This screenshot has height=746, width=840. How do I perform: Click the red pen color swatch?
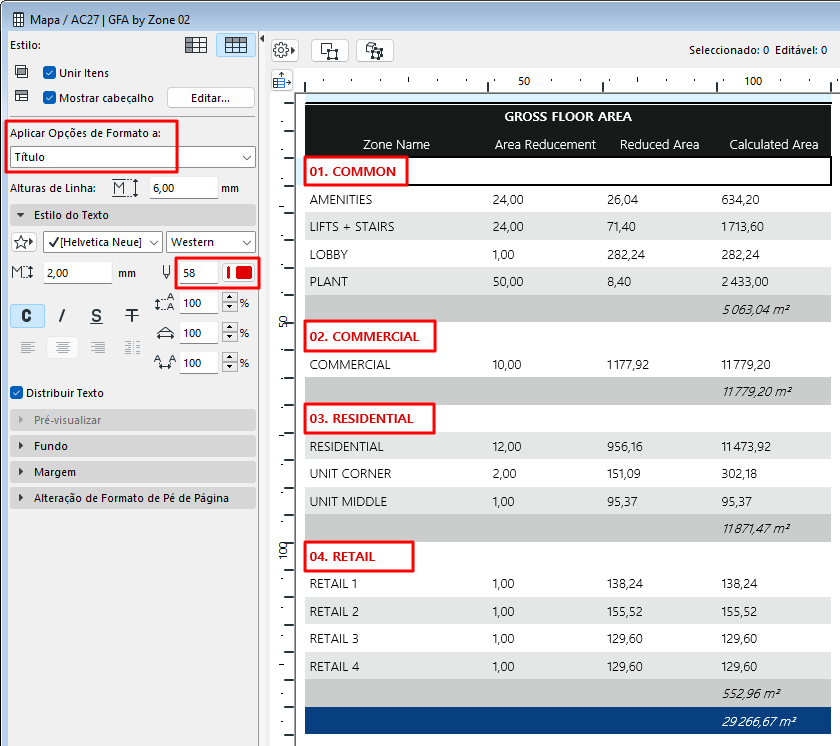(x=239, y=273)
